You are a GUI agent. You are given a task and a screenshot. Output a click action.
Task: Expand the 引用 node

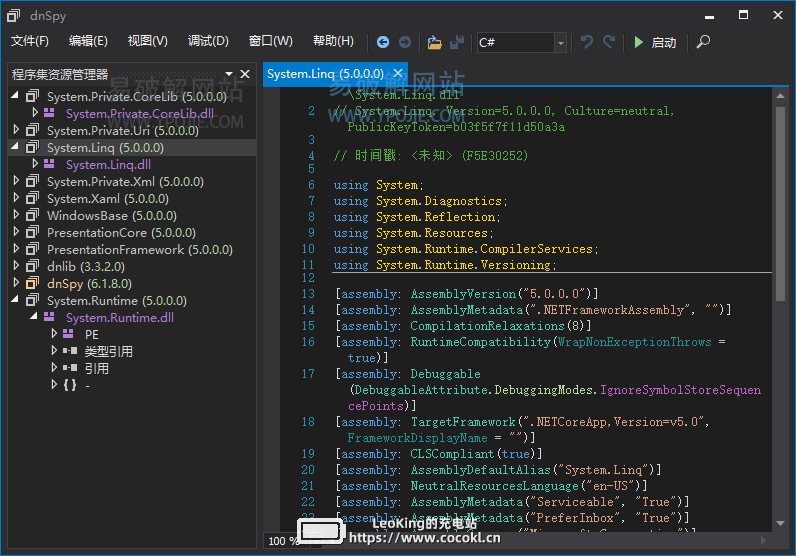(x=54, y=368)
